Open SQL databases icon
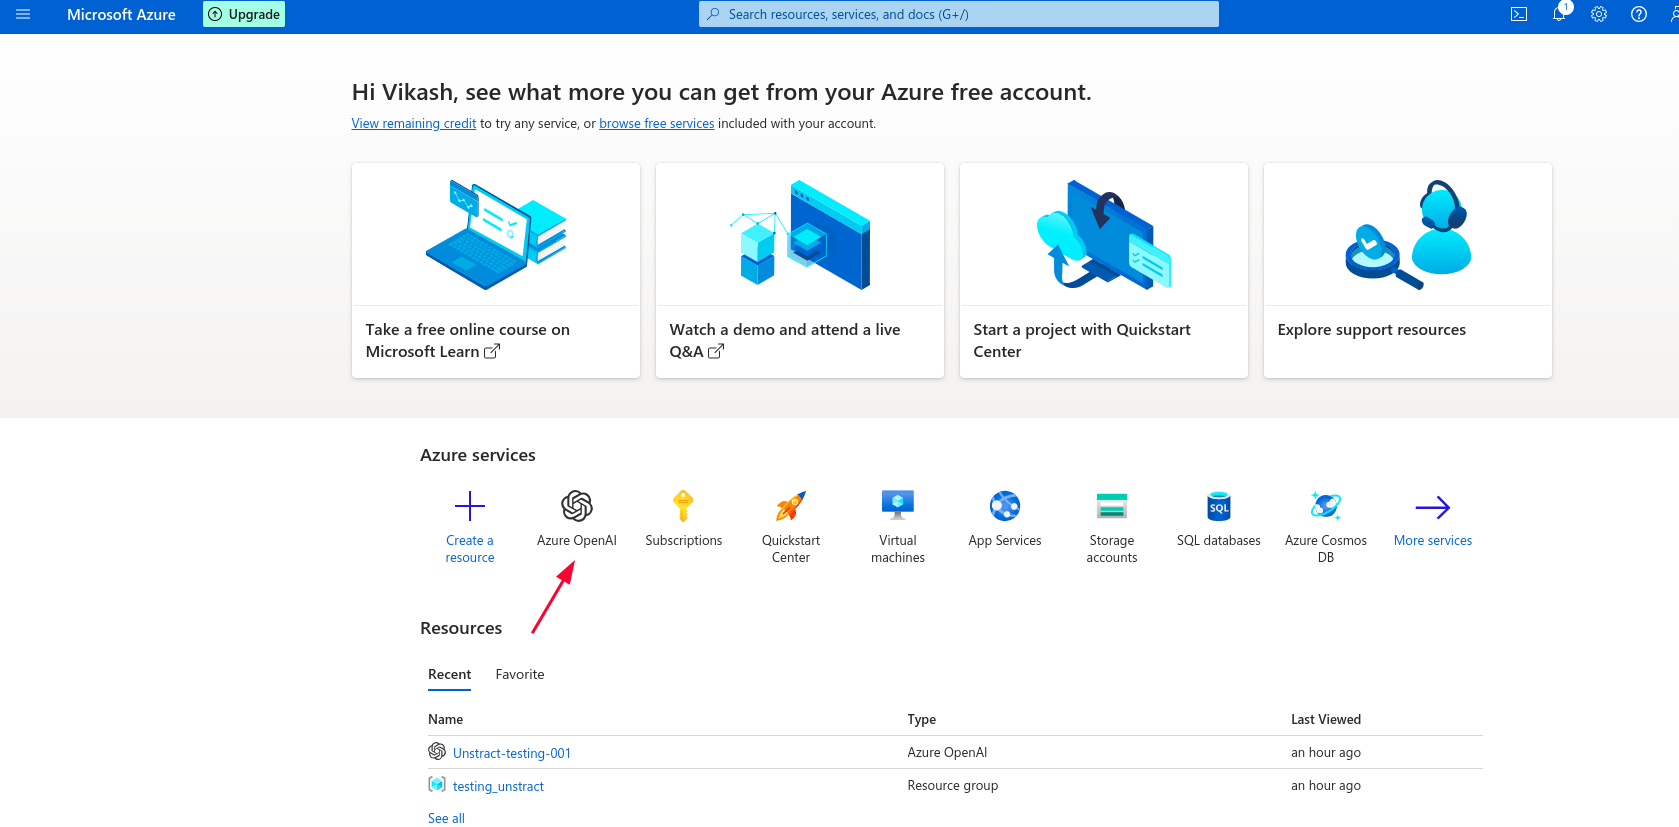The image size is (1679, 827). pyautogui.click(x=1219, y=506)
